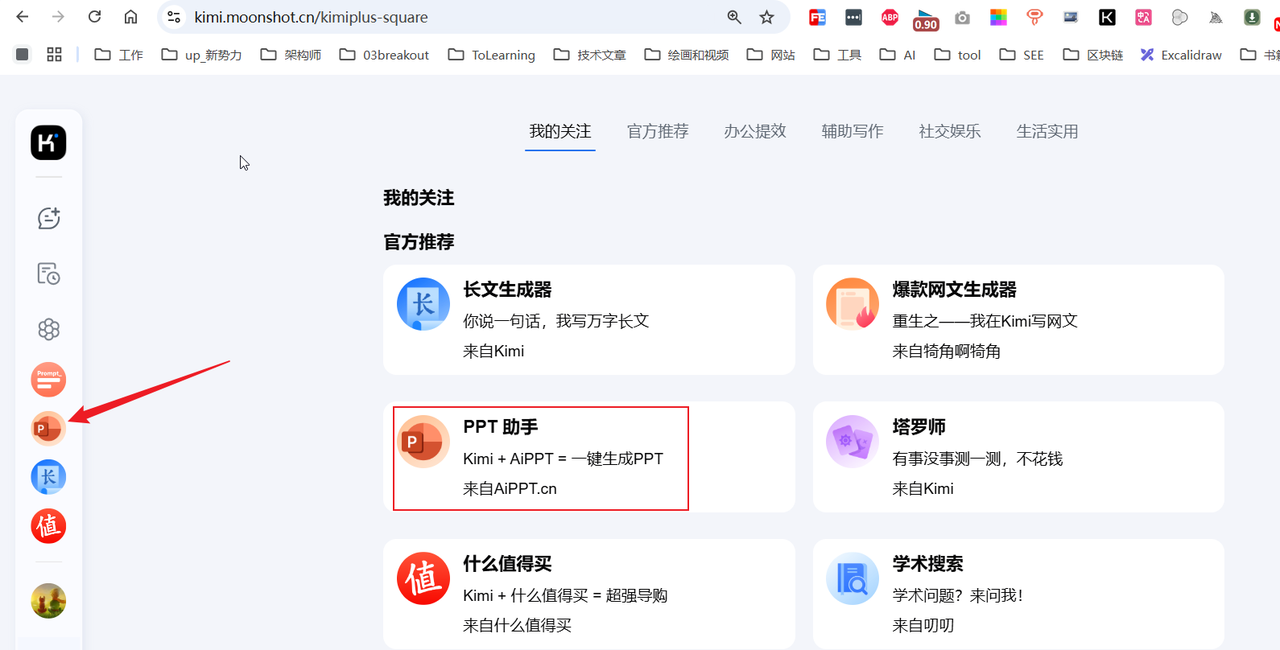Open the 绘画和视频 bookmark folder
Viewport: 1280px width, 650px height.
(x=686, y=54)
